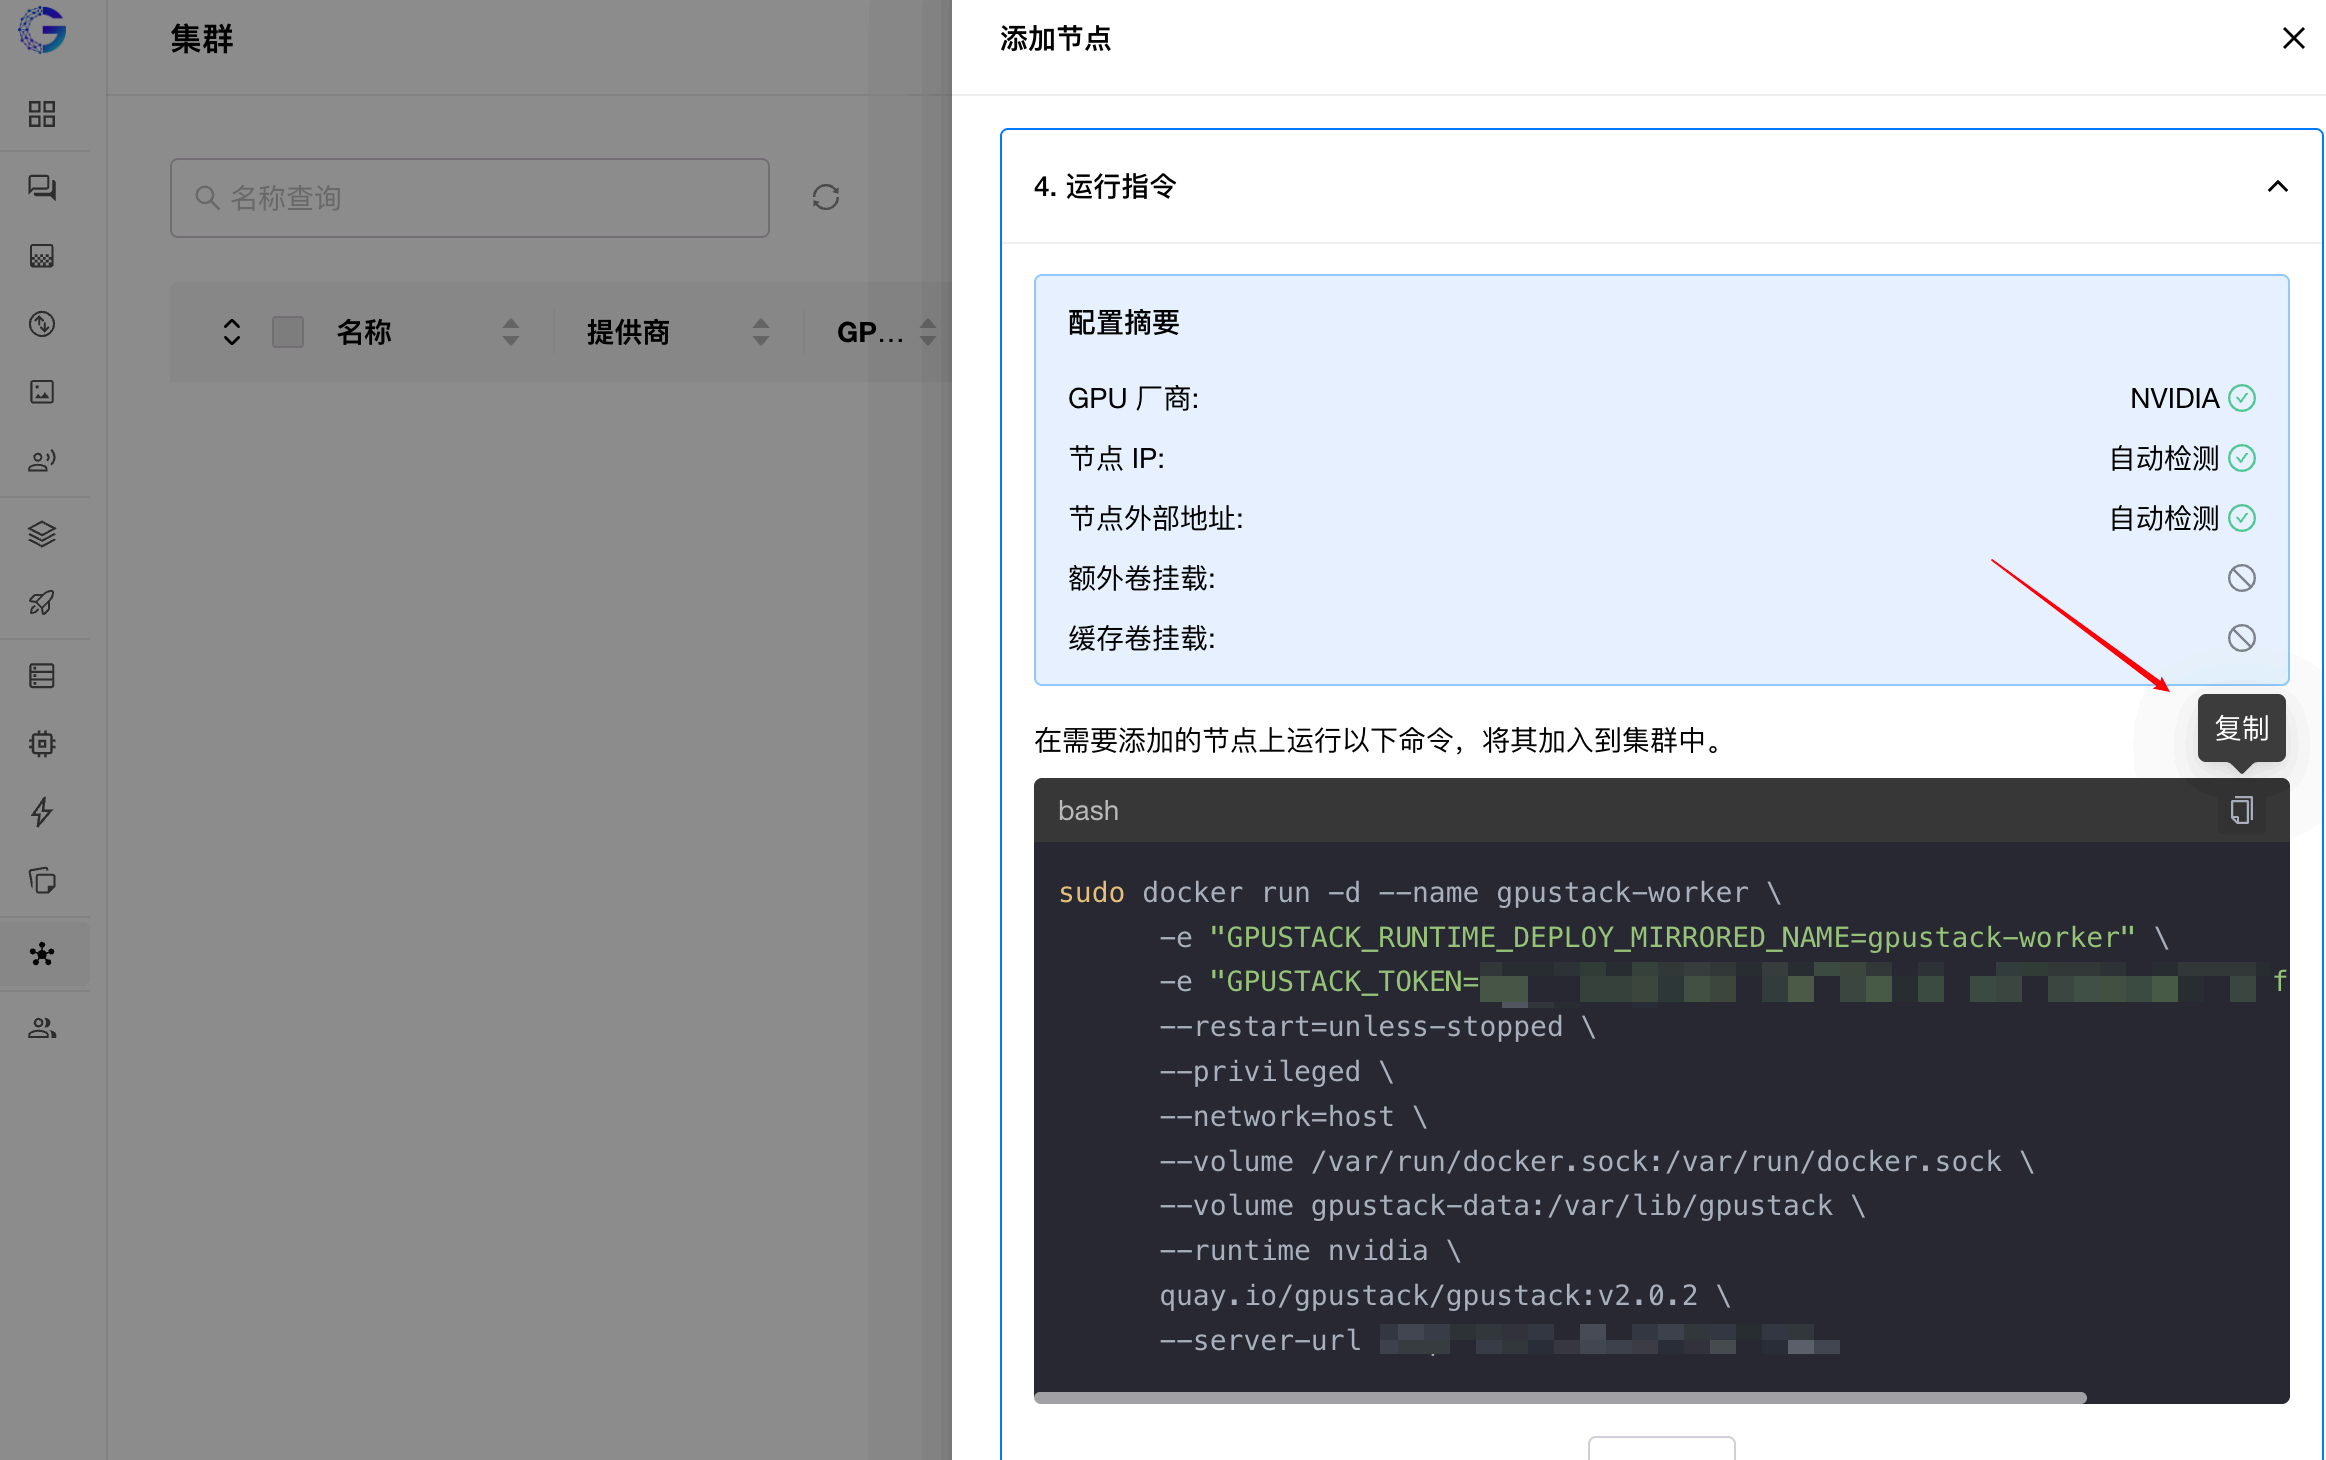Click the 节点 IP check icon
The height and width of the screenshot is (1460, 2326).
2242,458
